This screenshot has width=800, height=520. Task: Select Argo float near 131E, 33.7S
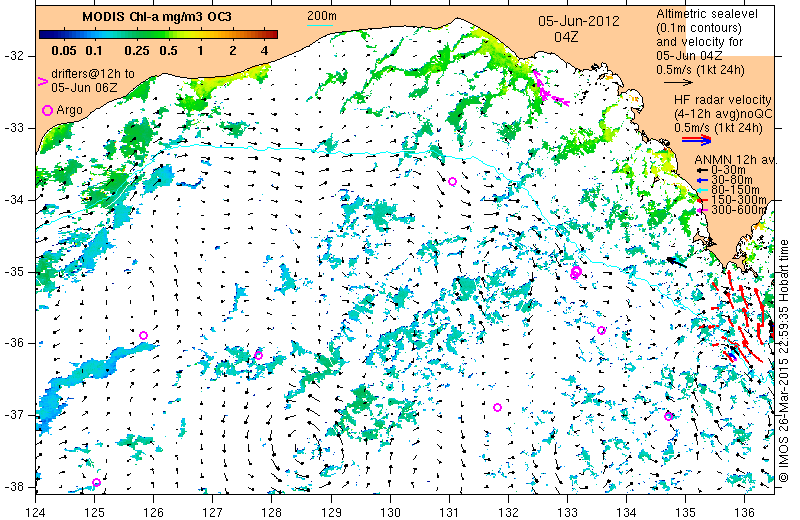pyautogui.click(x=452, y=181)
